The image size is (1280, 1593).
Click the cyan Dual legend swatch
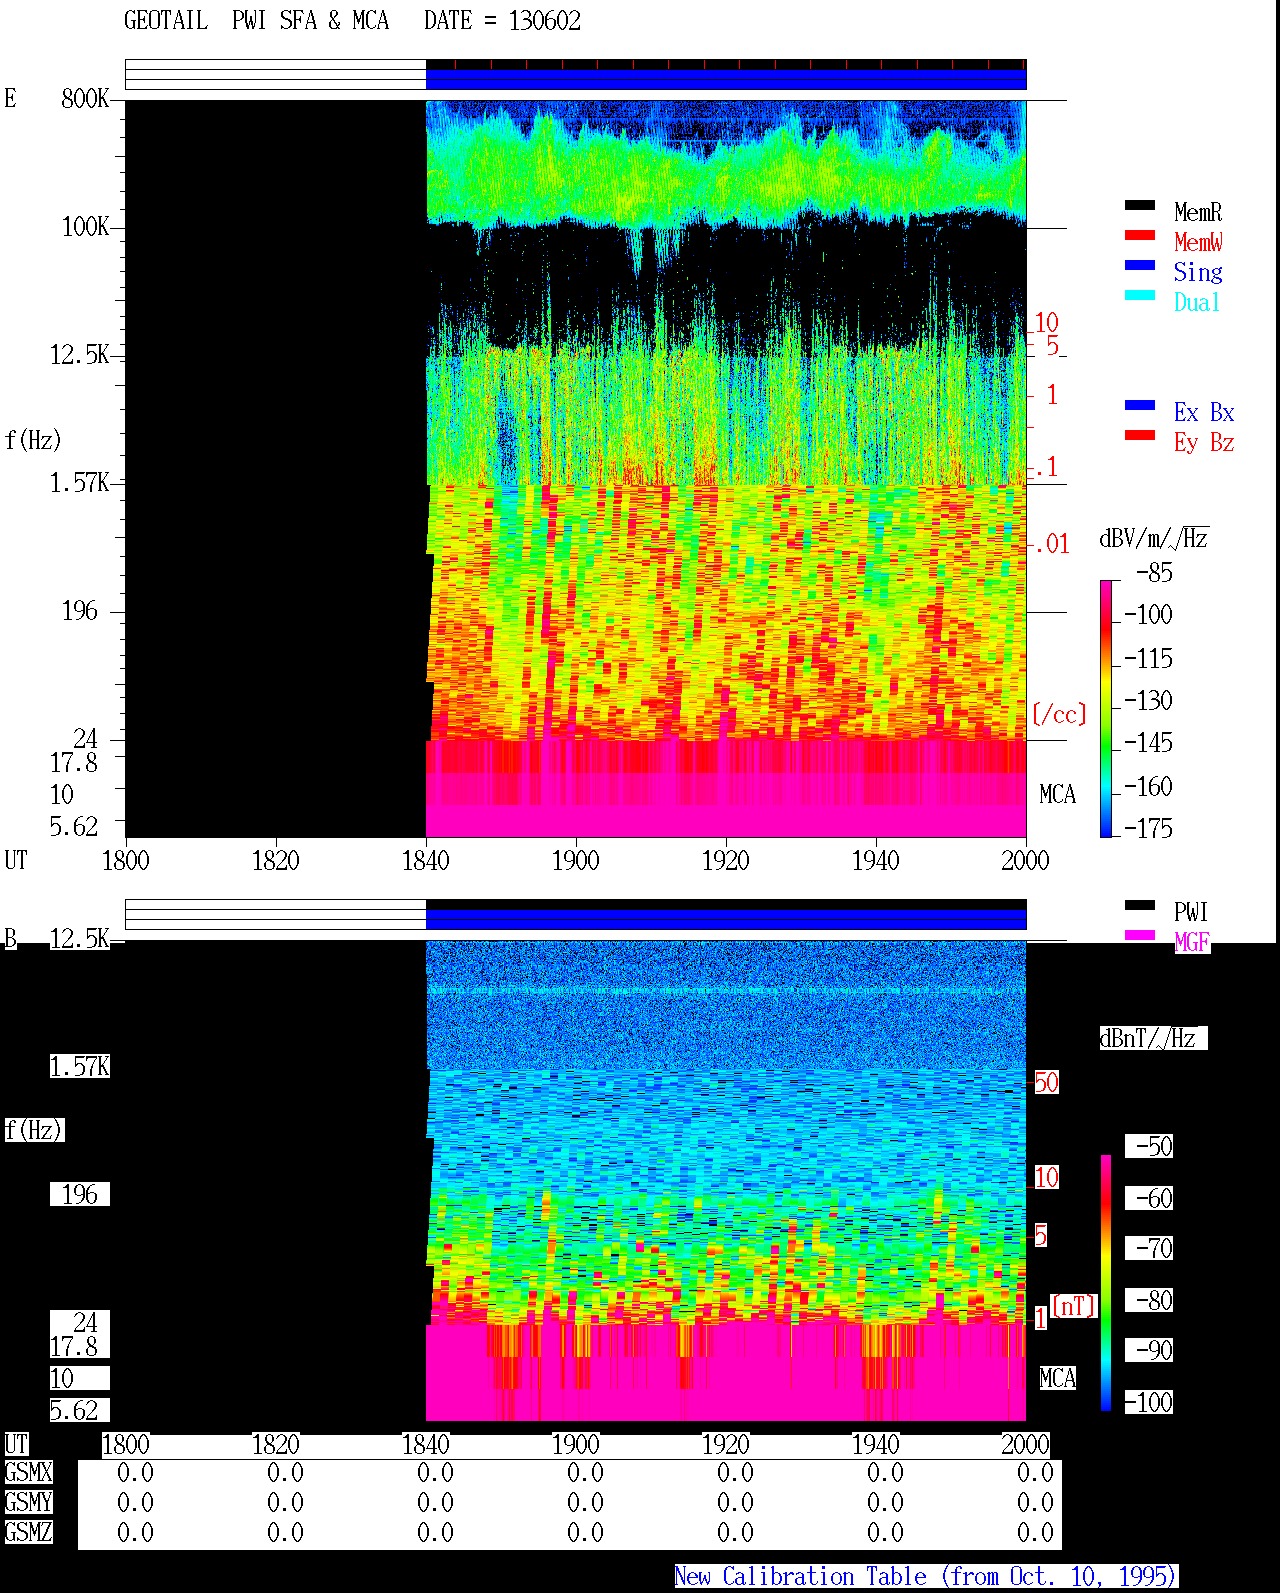click(x=1140, y=296)
